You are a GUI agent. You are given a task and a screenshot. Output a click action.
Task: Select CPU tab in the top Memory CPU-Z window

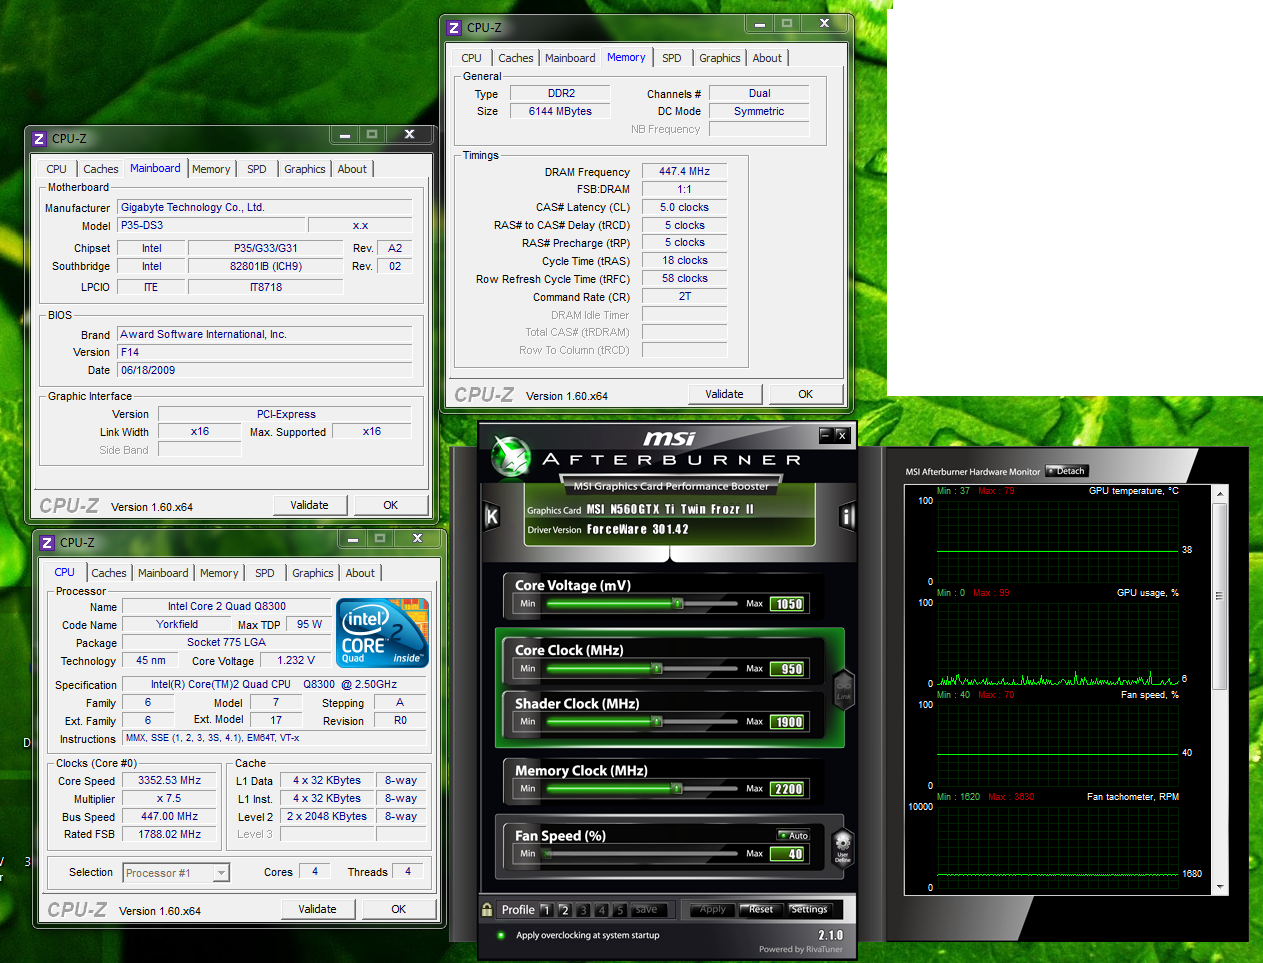point(472,58)
